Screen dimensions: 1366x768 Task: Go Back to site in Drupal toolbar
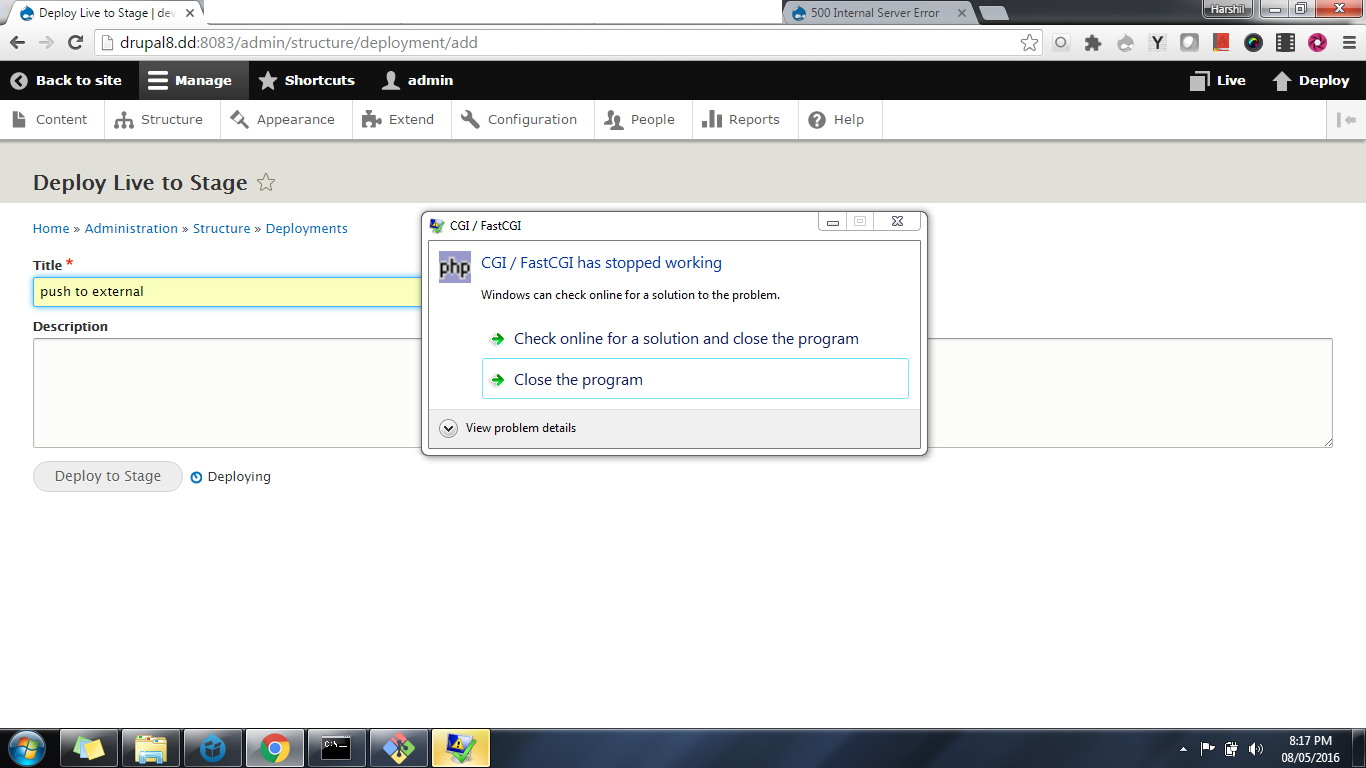66,80
